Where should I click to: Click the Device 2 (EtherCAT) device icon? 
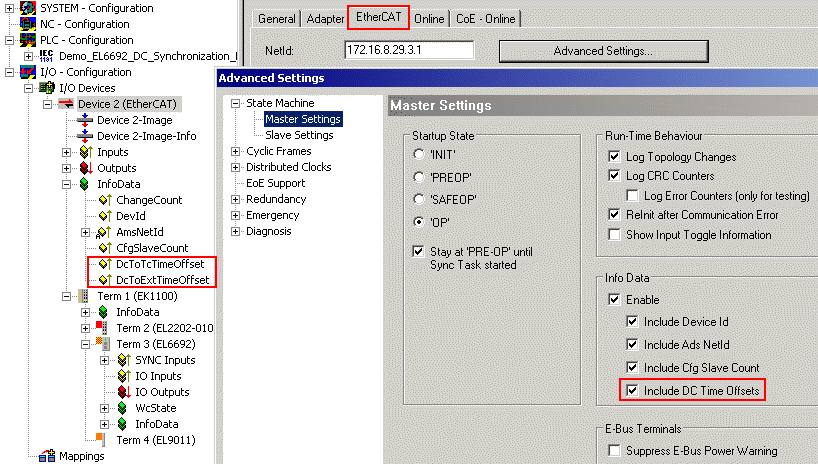point(65,104)
